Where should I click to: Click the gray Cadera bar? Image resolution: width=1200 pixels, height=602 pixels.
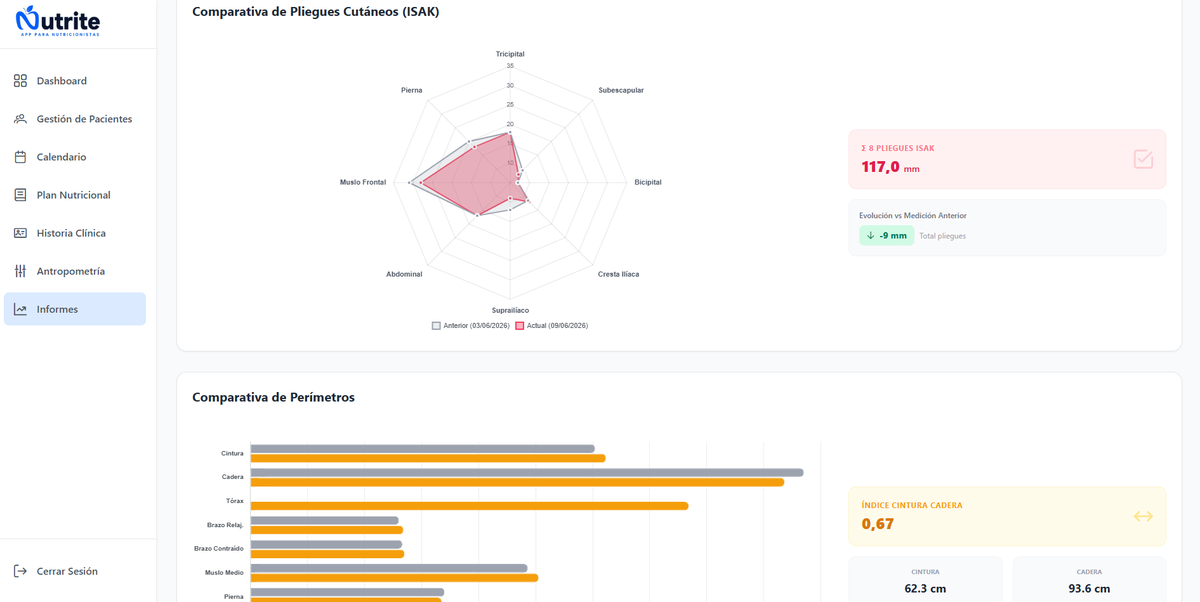[527, 472]
